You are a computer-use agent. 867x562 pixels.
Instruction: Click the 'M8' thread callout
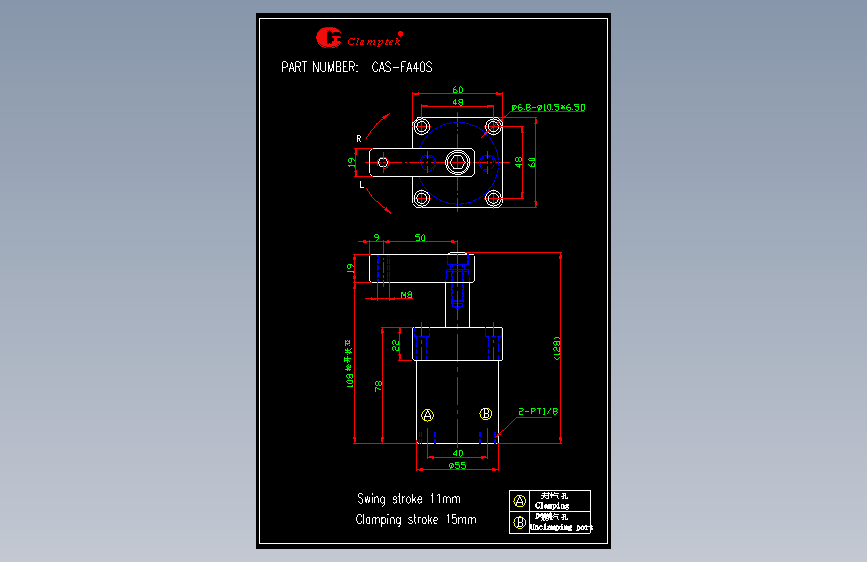[x=406, y=295]
